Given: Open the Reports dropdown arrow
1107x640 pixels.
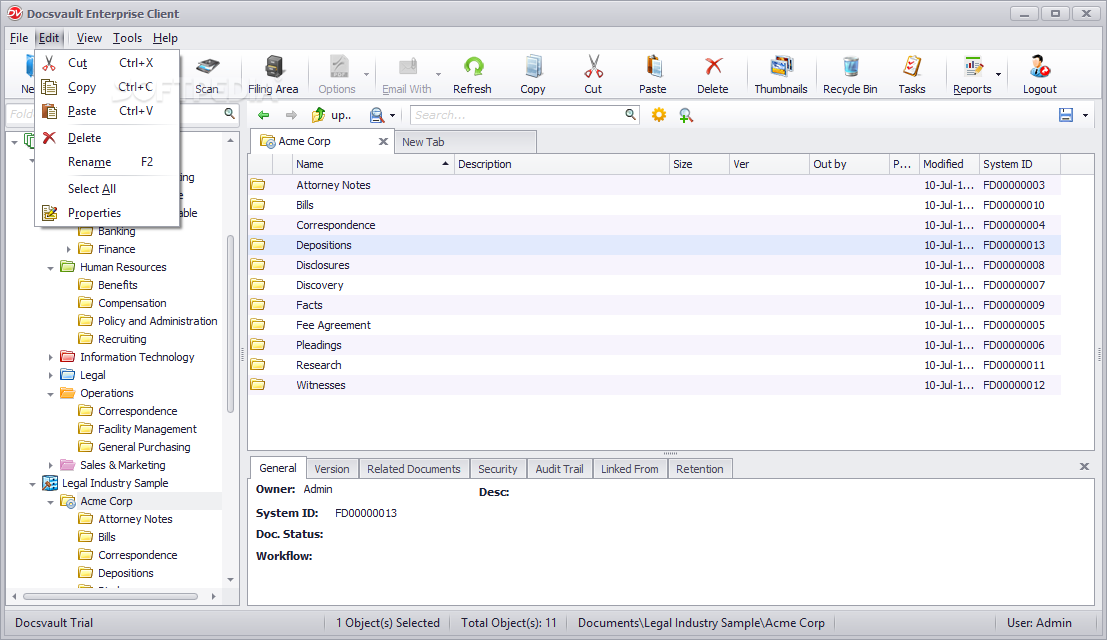Looking at the screenshot, I should point(998,74).
